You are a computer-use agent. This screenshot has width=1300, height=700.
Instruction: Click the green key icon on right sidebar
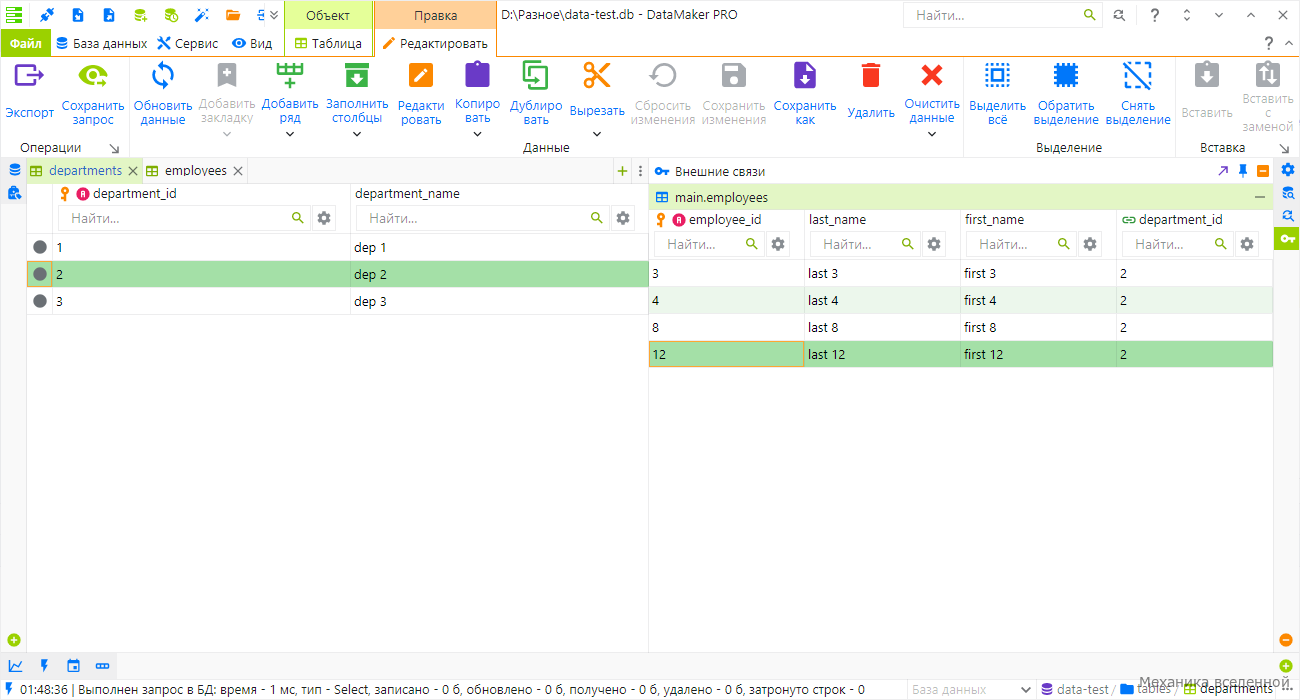coord(1287,238)
